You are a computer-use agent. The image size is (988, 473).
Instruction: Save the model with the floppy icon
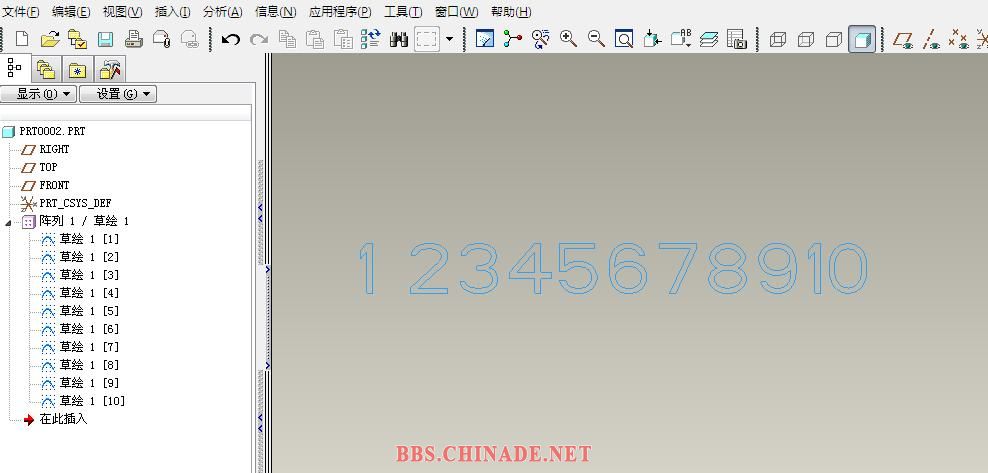coord(105,40)
